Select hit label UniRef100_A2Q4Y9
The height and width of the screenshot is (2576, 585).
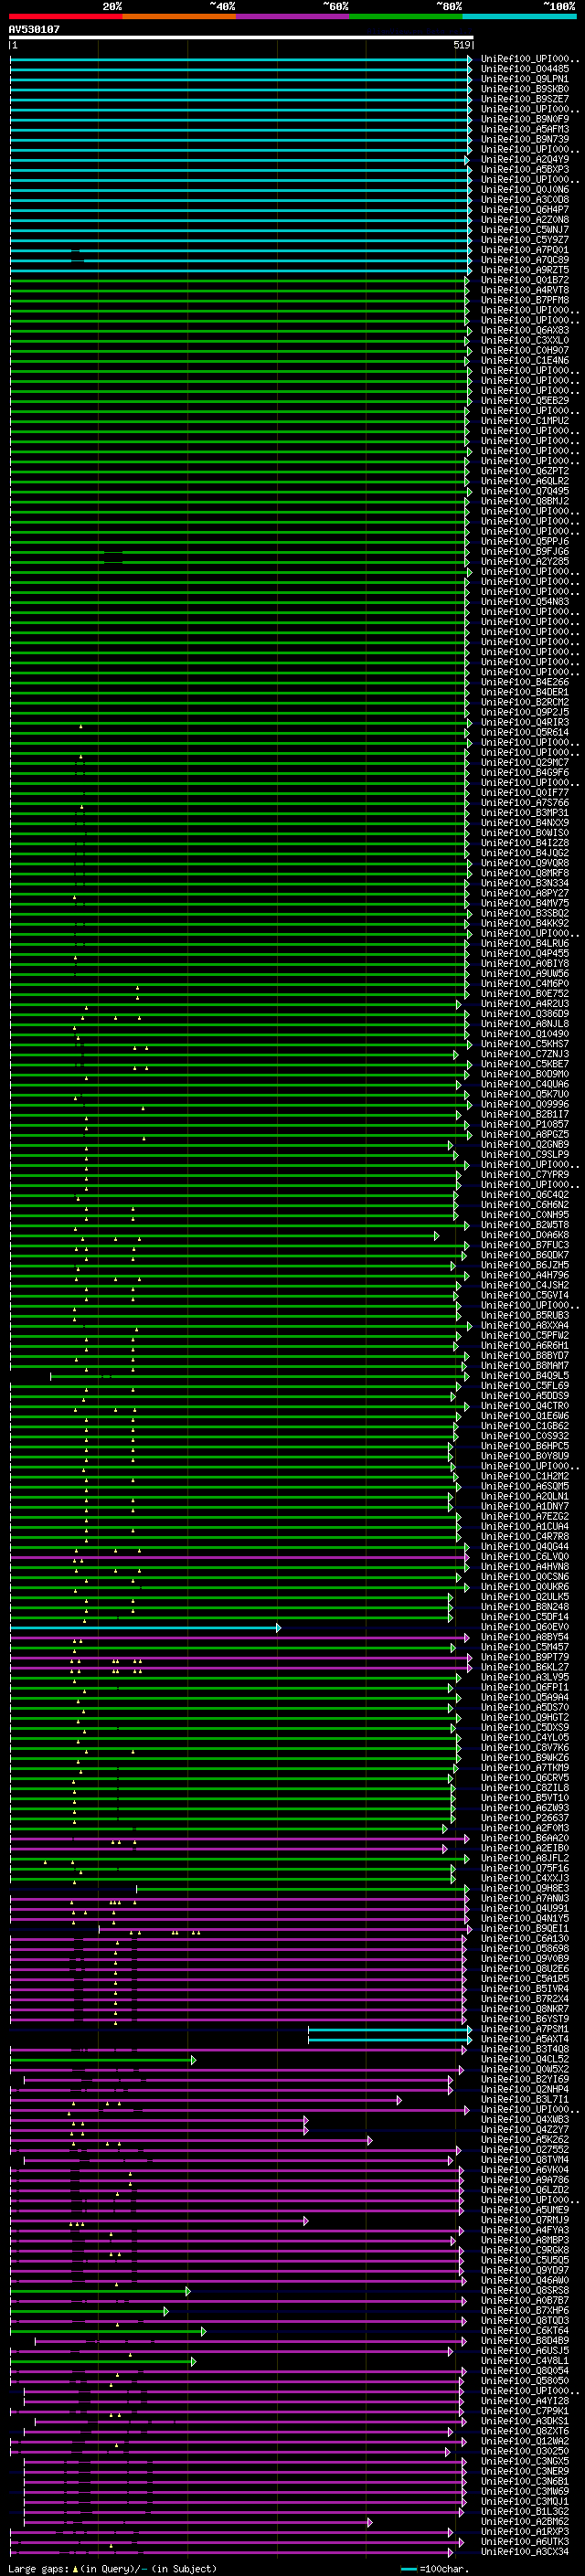[525, 159]
